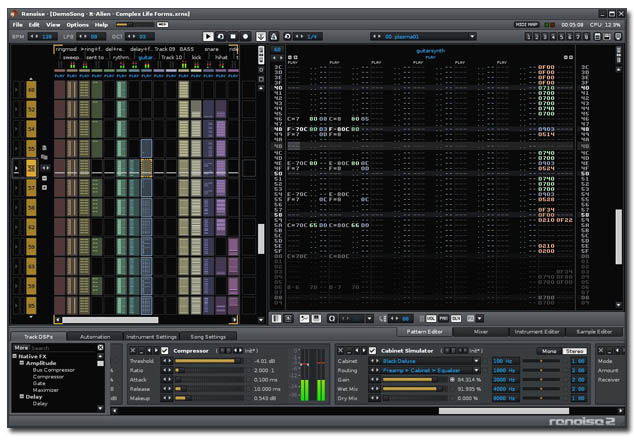This screenshot has height=446, width=634.
Task: Open the Help menu
Action: [x=101, y=25]
